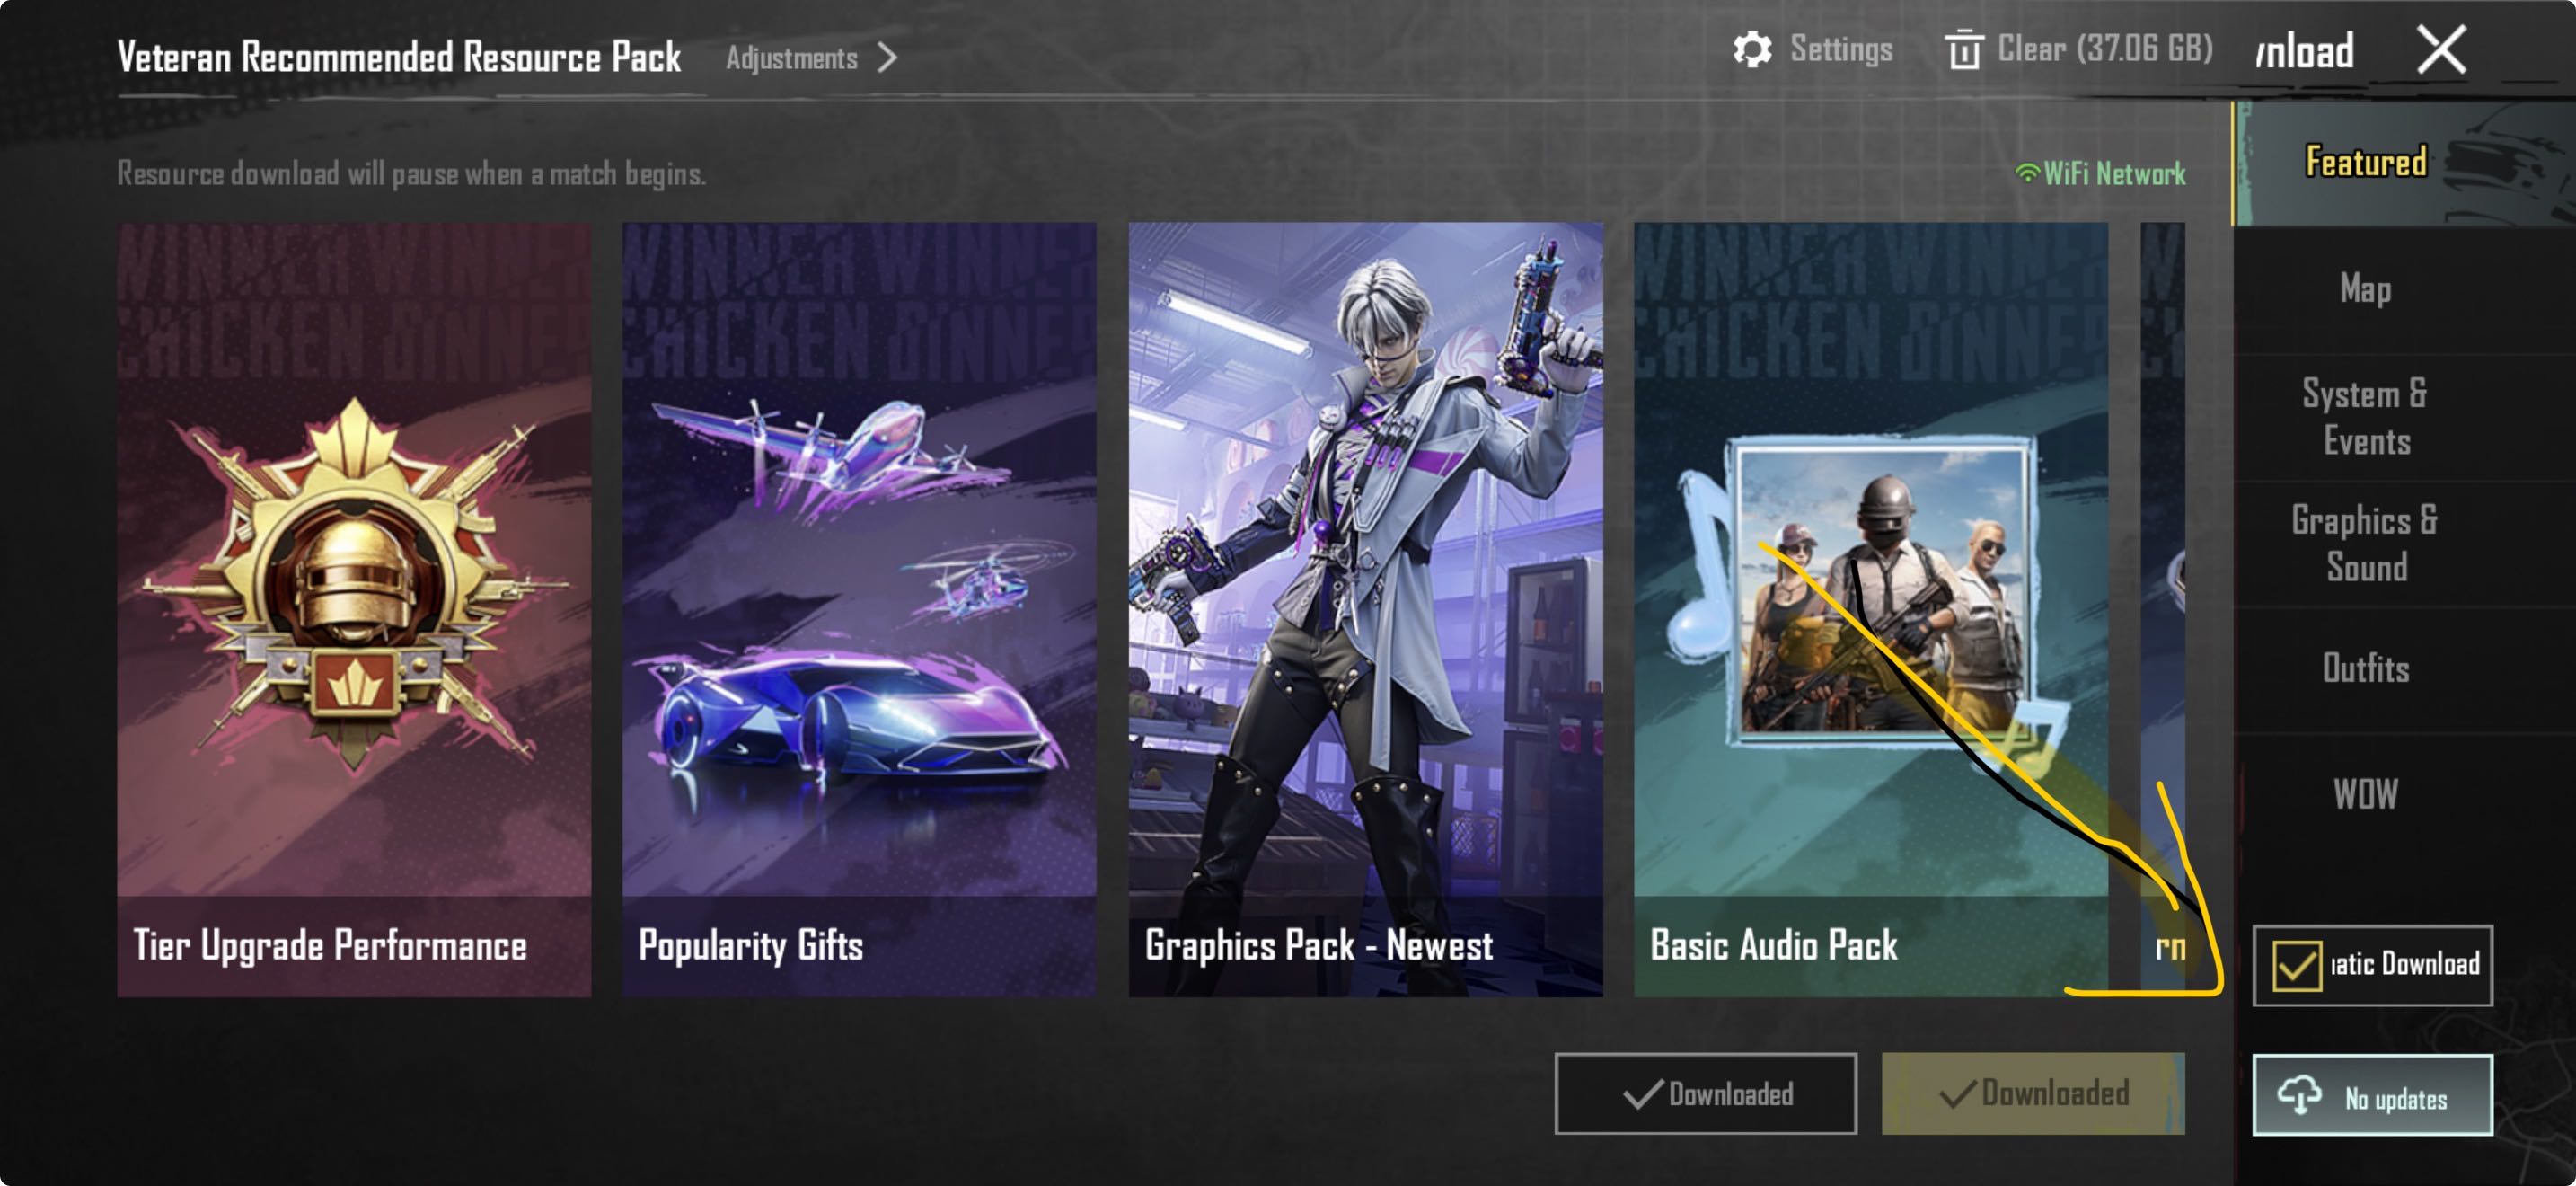Open the Adjustments link
This screenshot has width=2576, height=1186.
click(x=791, y=58)
